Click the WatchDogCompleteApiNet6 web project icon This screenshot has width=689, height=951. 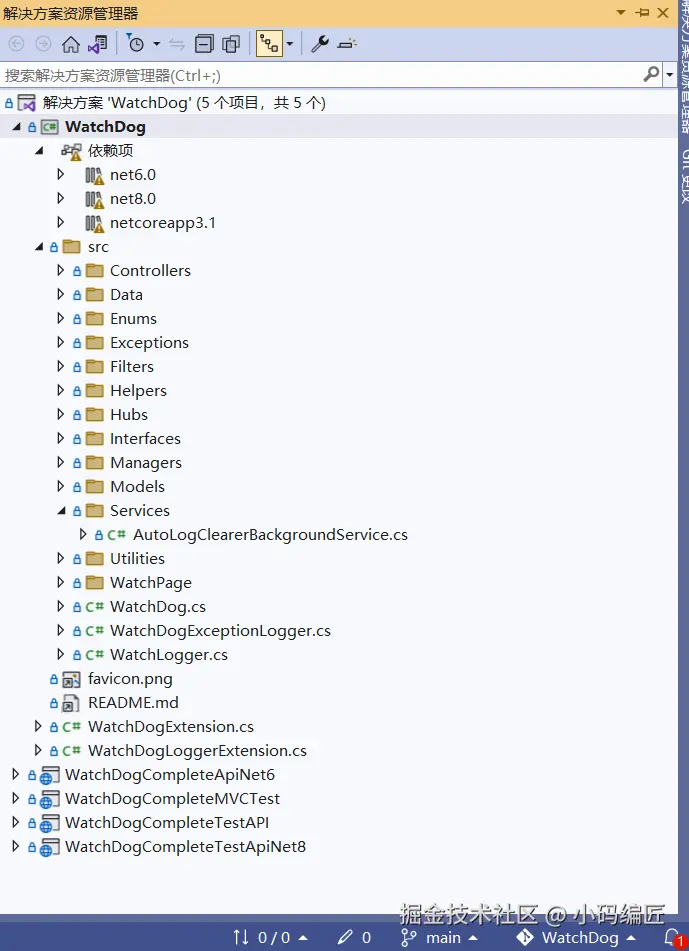pos(49,776)
